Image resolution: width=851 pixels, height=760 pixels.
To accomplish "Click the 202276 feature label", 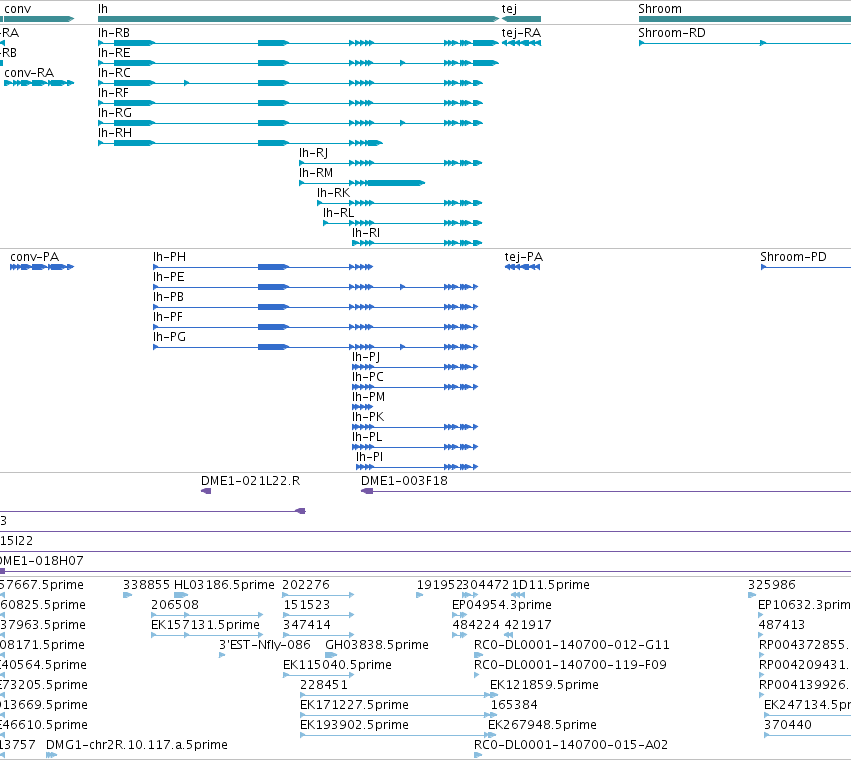I will 306,585.
